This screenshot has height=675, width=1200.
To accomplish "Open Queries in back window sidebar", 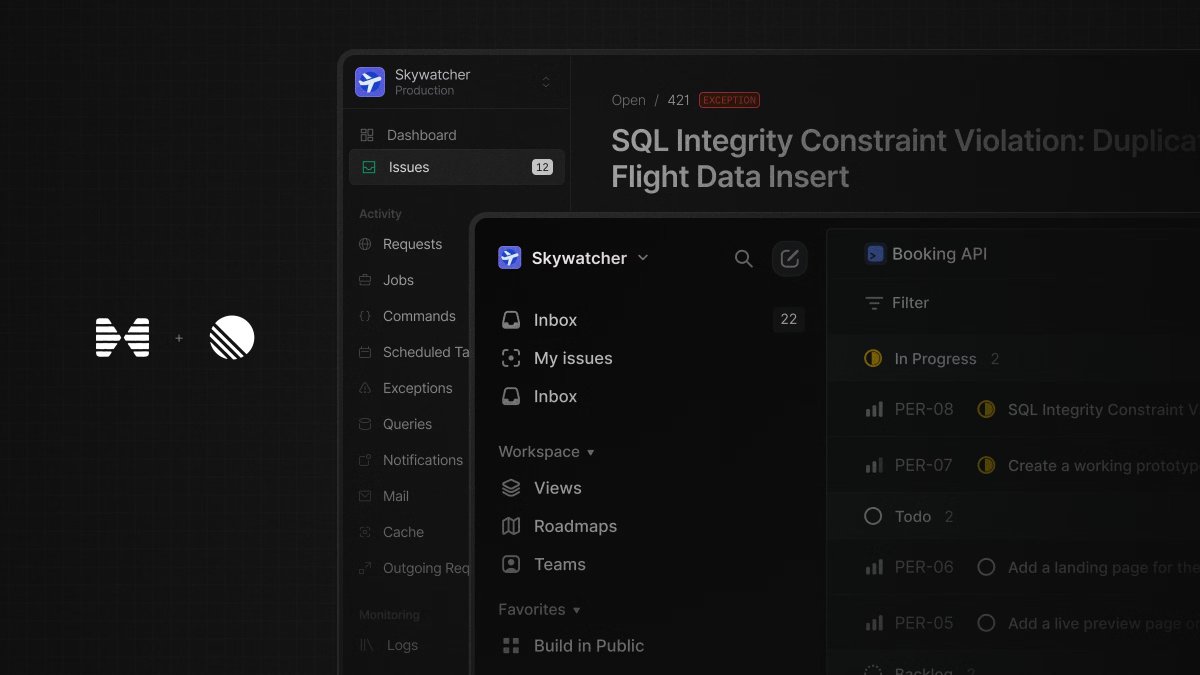I will tap(407, 424).
